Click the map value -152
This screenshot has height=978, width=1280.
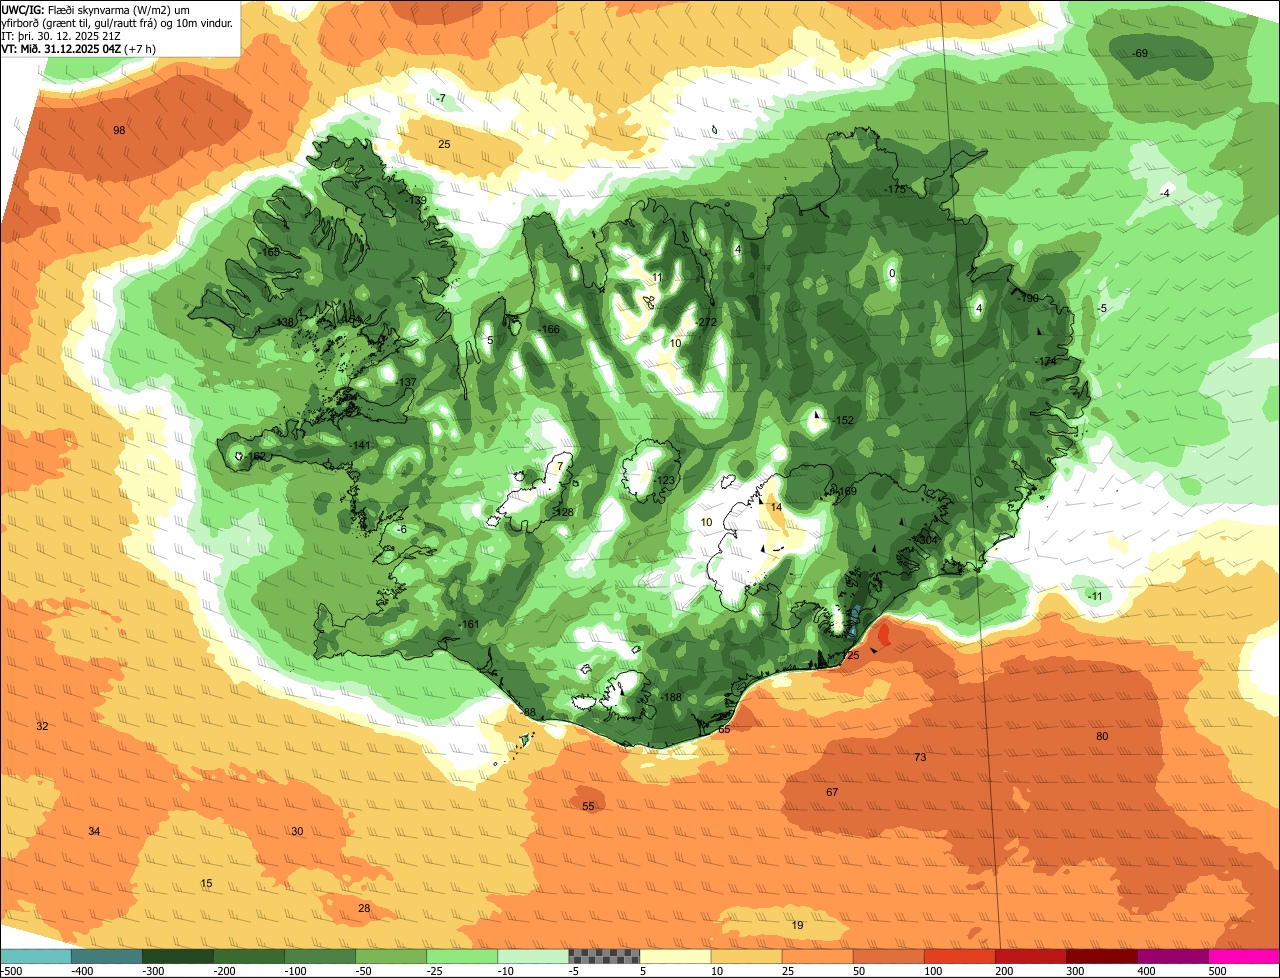point(844,421)
